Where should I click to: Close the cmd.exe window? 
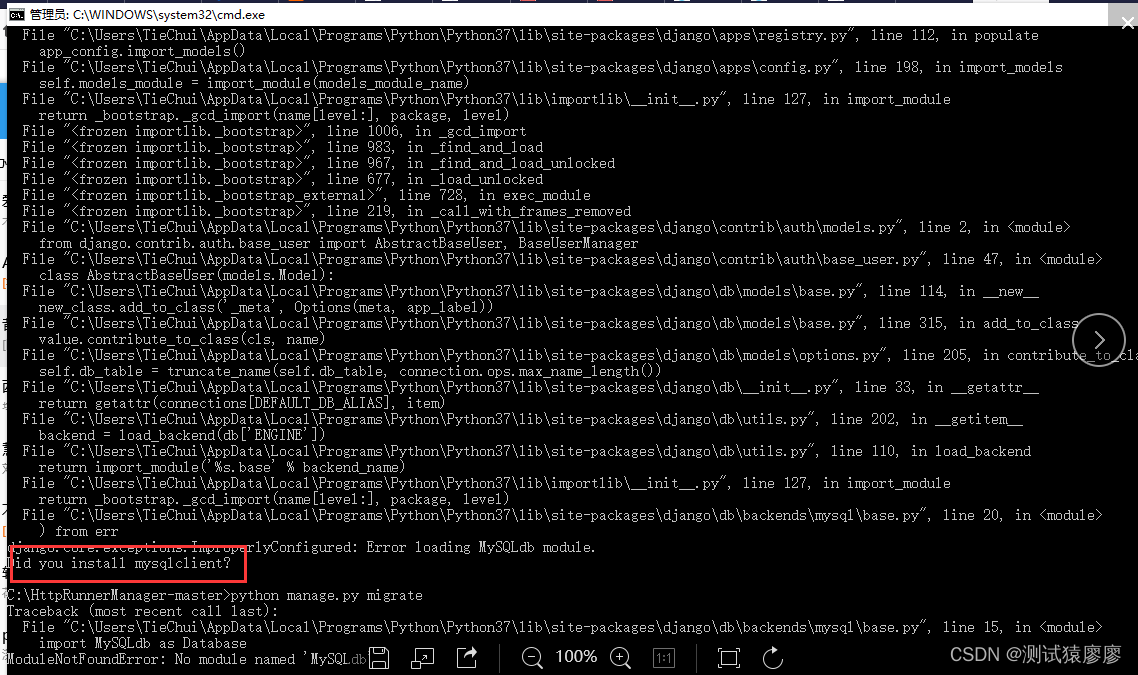[1127, 22]
